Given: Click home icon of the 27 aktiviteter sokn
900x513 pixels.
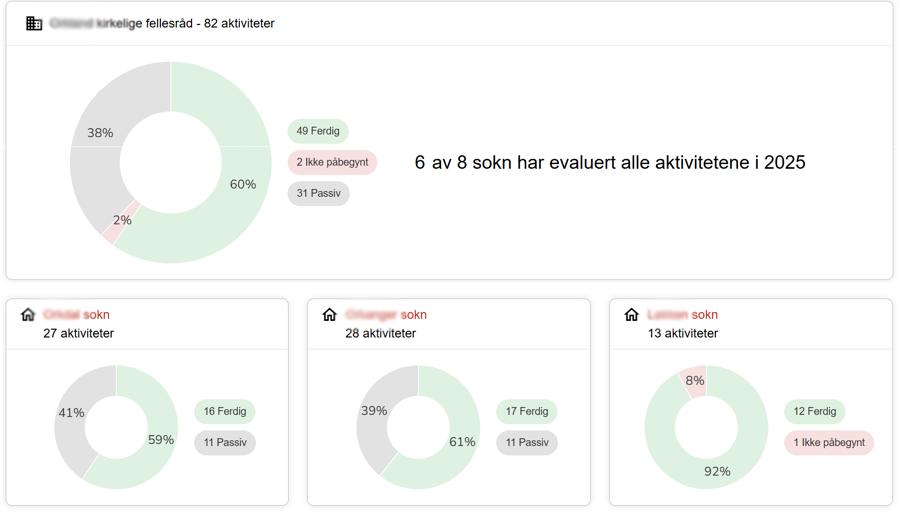Looking at the screenshot, I should coord(28,315).
